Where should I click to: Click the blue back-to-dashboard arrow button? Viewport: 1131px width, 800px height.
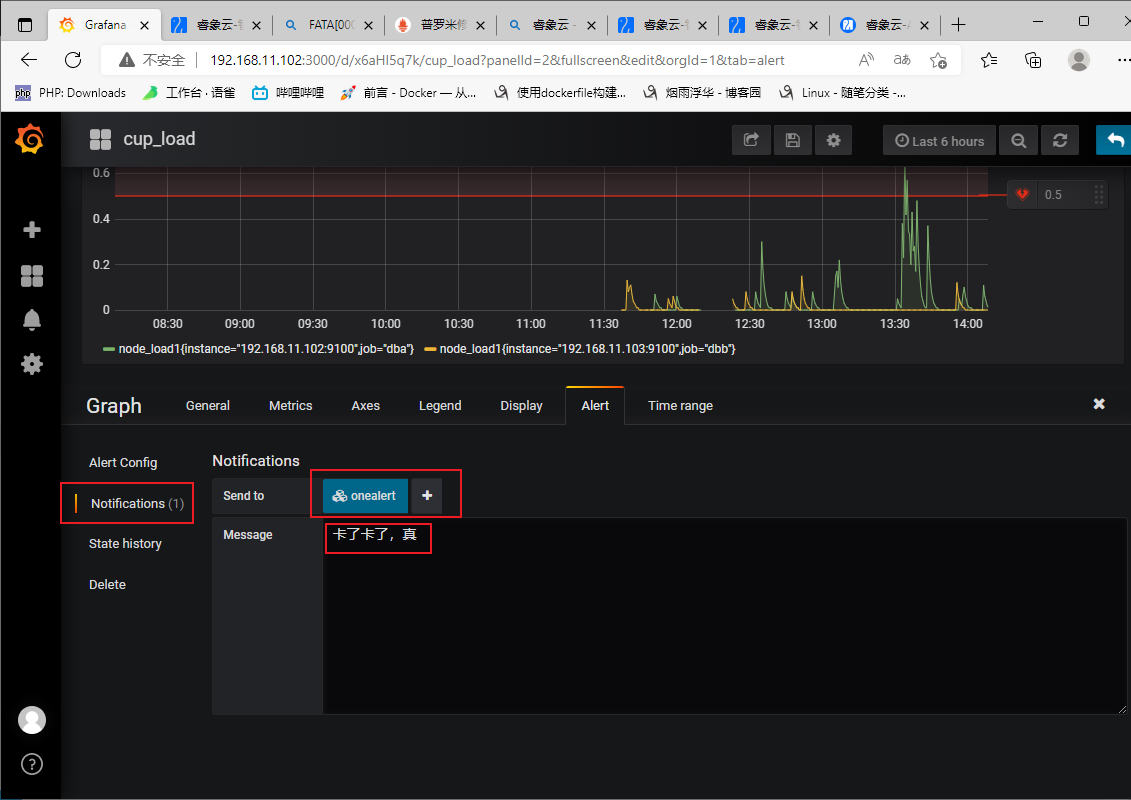pos(1115,140)
